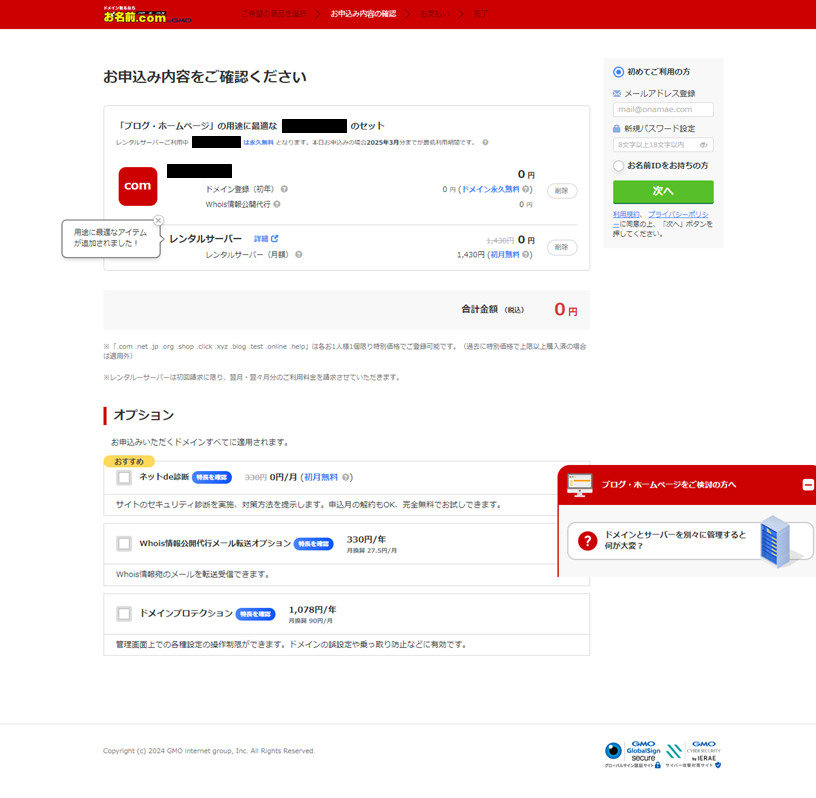This screenshot has width=816, height=798.
Task: Click the lock icon beside 新規パスワード設定
Action: pos(617,128)
